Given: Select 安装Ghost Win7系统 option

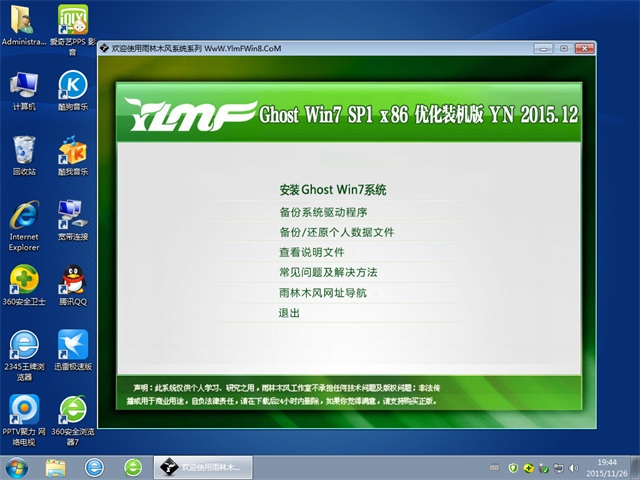Looking at the screenshot, I should 333,190.
